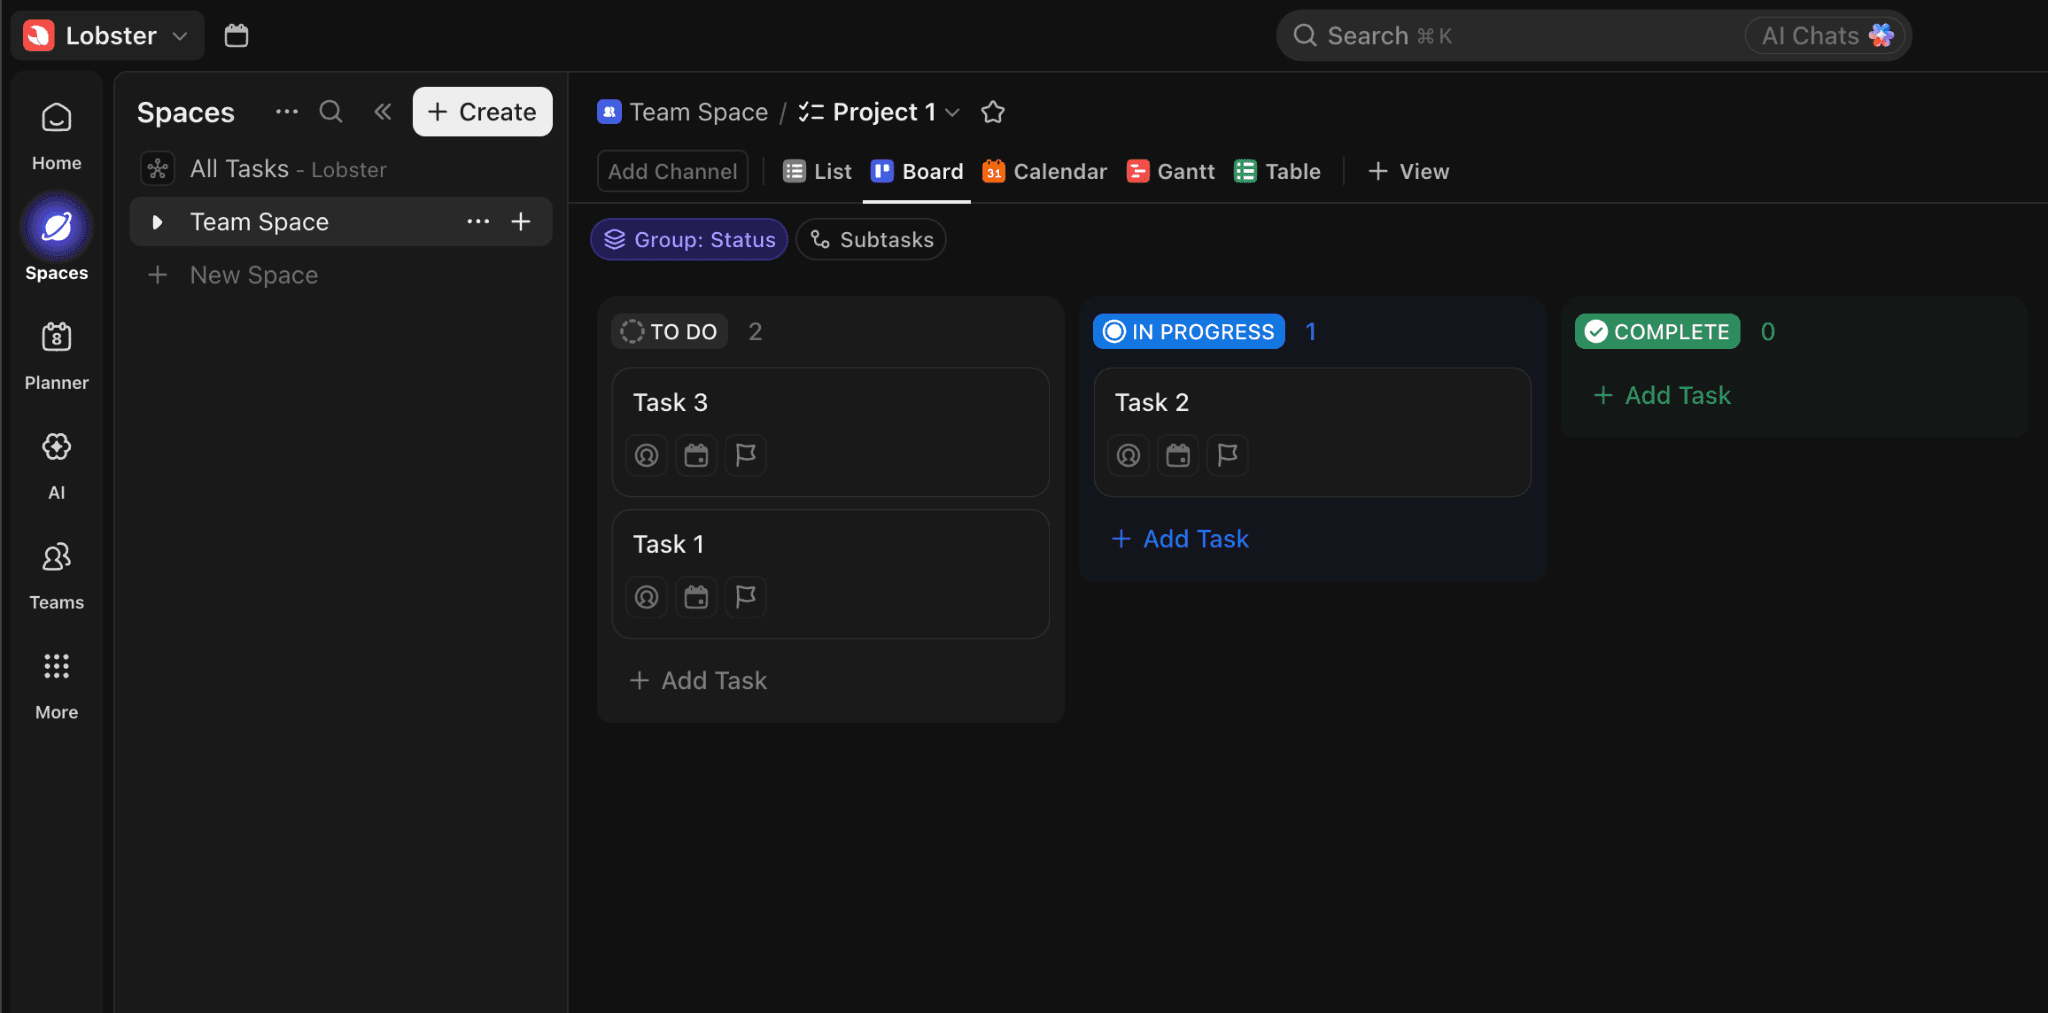Click the green COMPLETE status badge
Viewport: 2048px width, 1013px height.
(1658, 332)
